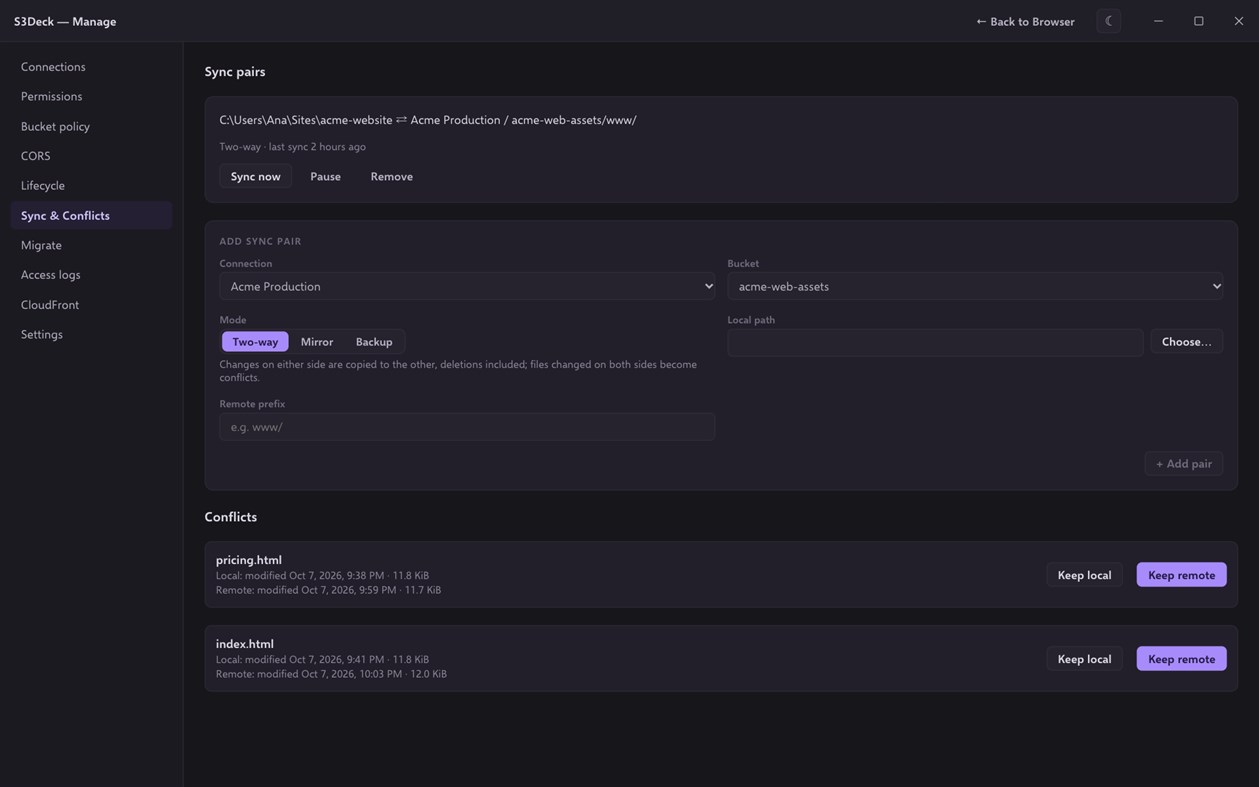
Task: View Access logs
Action: pos(91,274)
